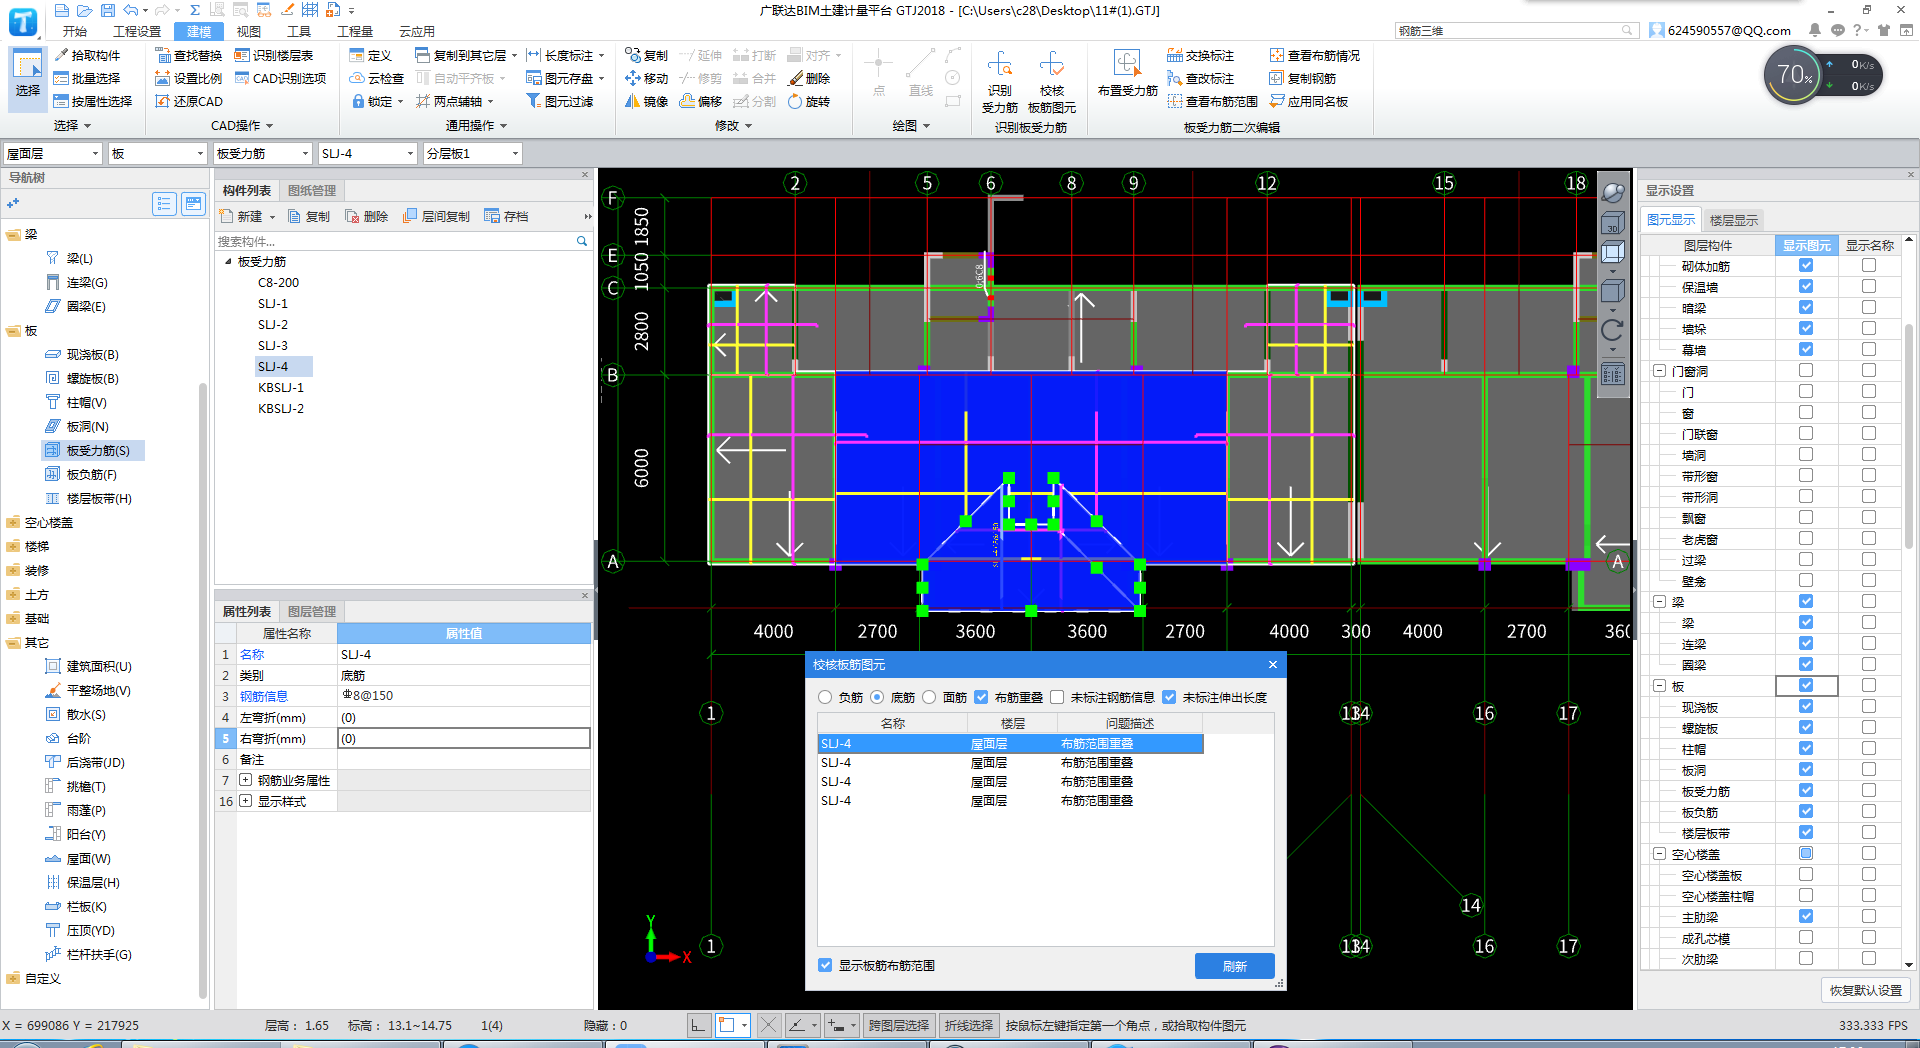Click 还原CAD restore tool

[188, 101]
